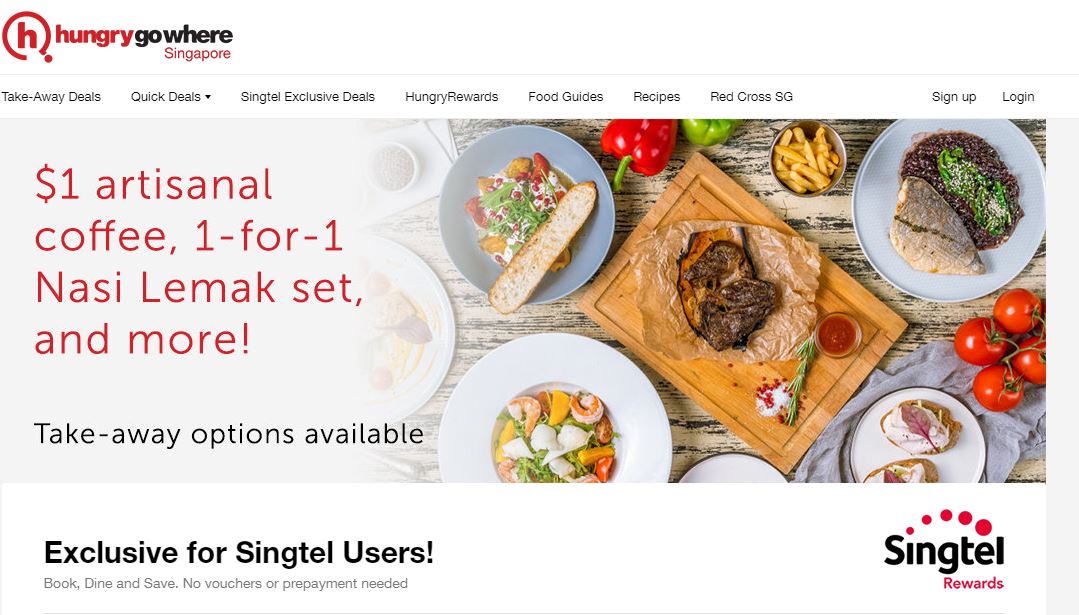Viewport: 1079px width, 615px height.
Task: Go to HungryRewards section
Action: [451, 97]
